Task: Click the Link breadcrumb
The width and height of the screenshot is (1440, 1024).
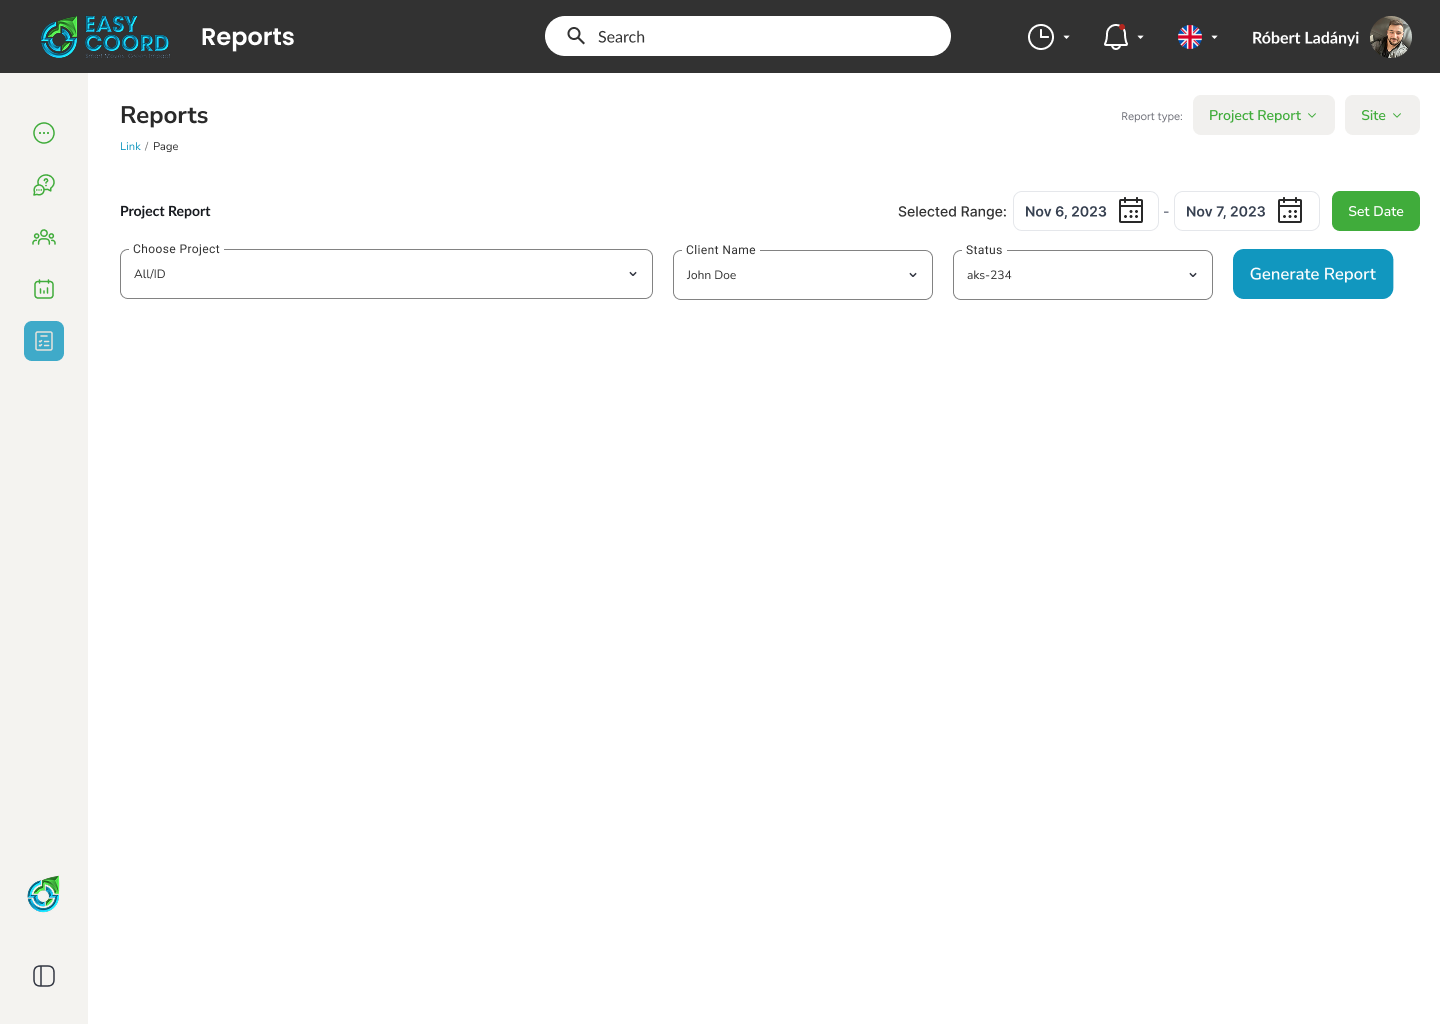Action: 130,146
